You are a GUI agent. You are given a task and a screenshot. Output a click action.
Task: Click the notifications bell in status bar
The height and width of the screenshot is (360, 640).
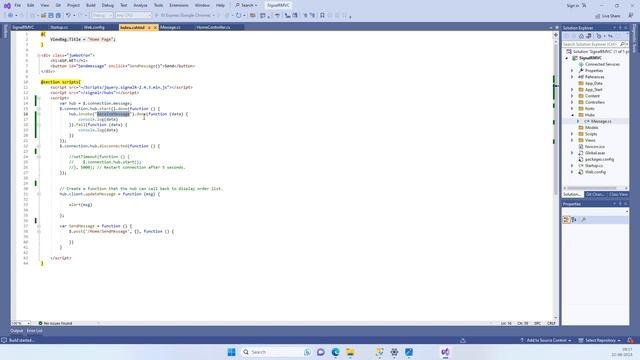click(x=631, y=340)
